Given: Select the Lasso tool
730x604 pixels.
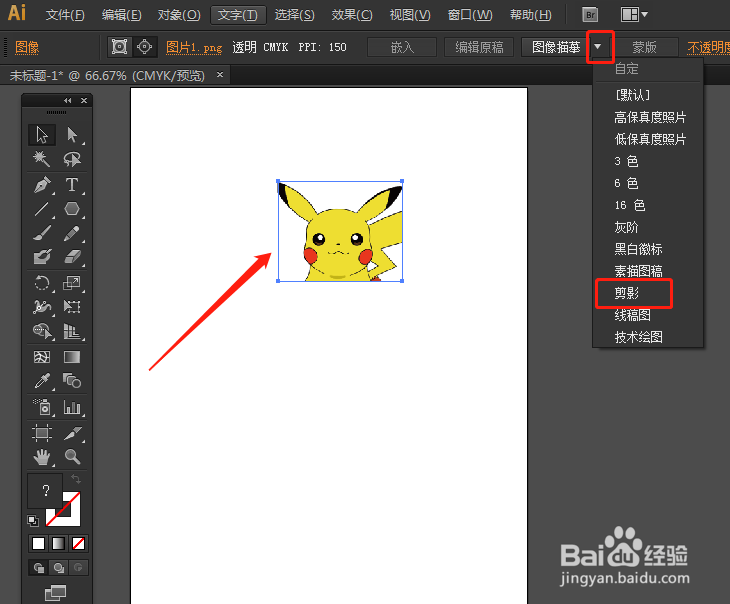Looking at the screenshot, I should [x=72, y=159].
